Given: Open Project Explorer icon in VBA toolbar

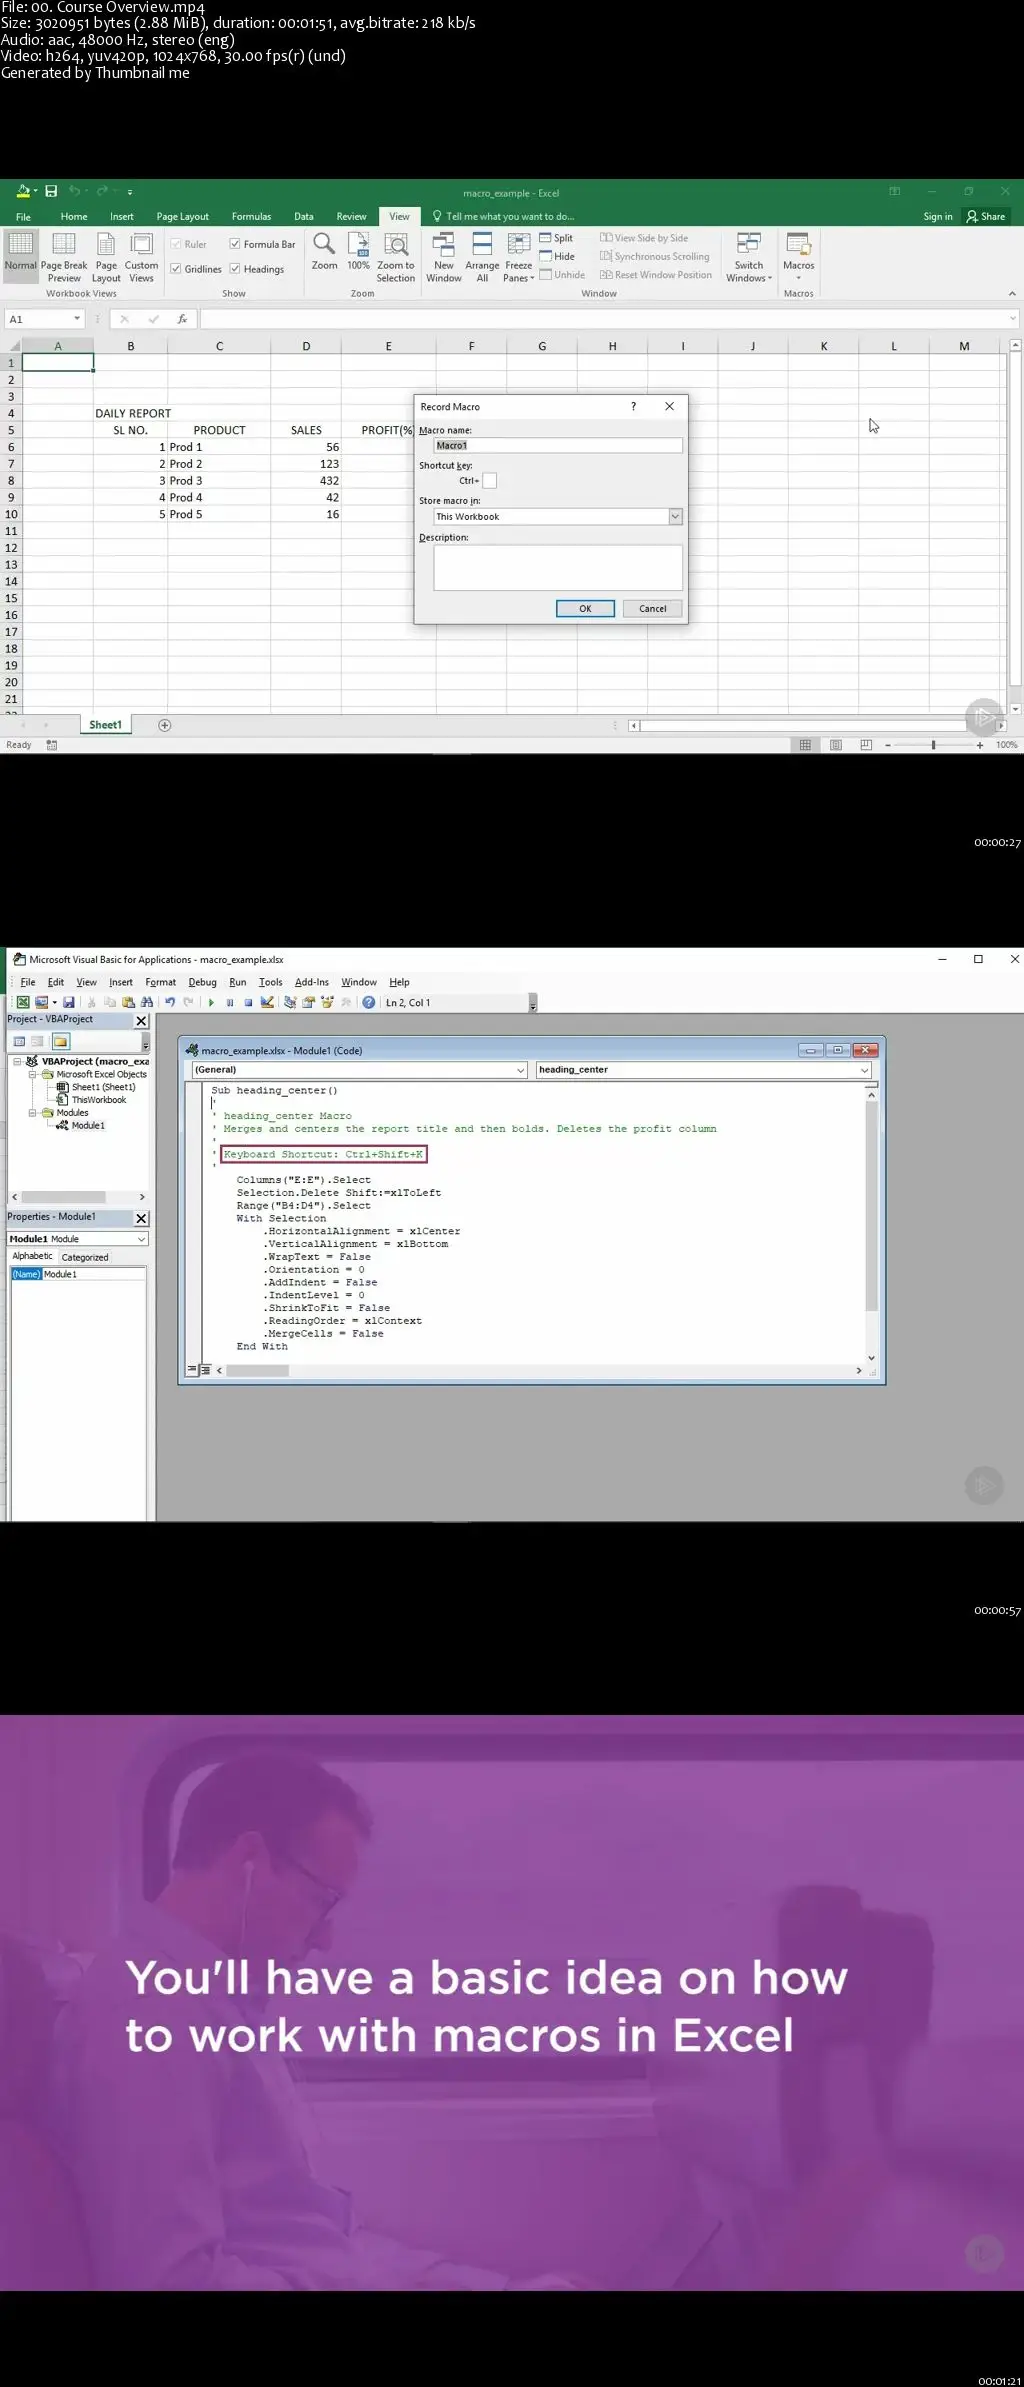Looking at the screenshot, I should click(x=290, y=1002).
